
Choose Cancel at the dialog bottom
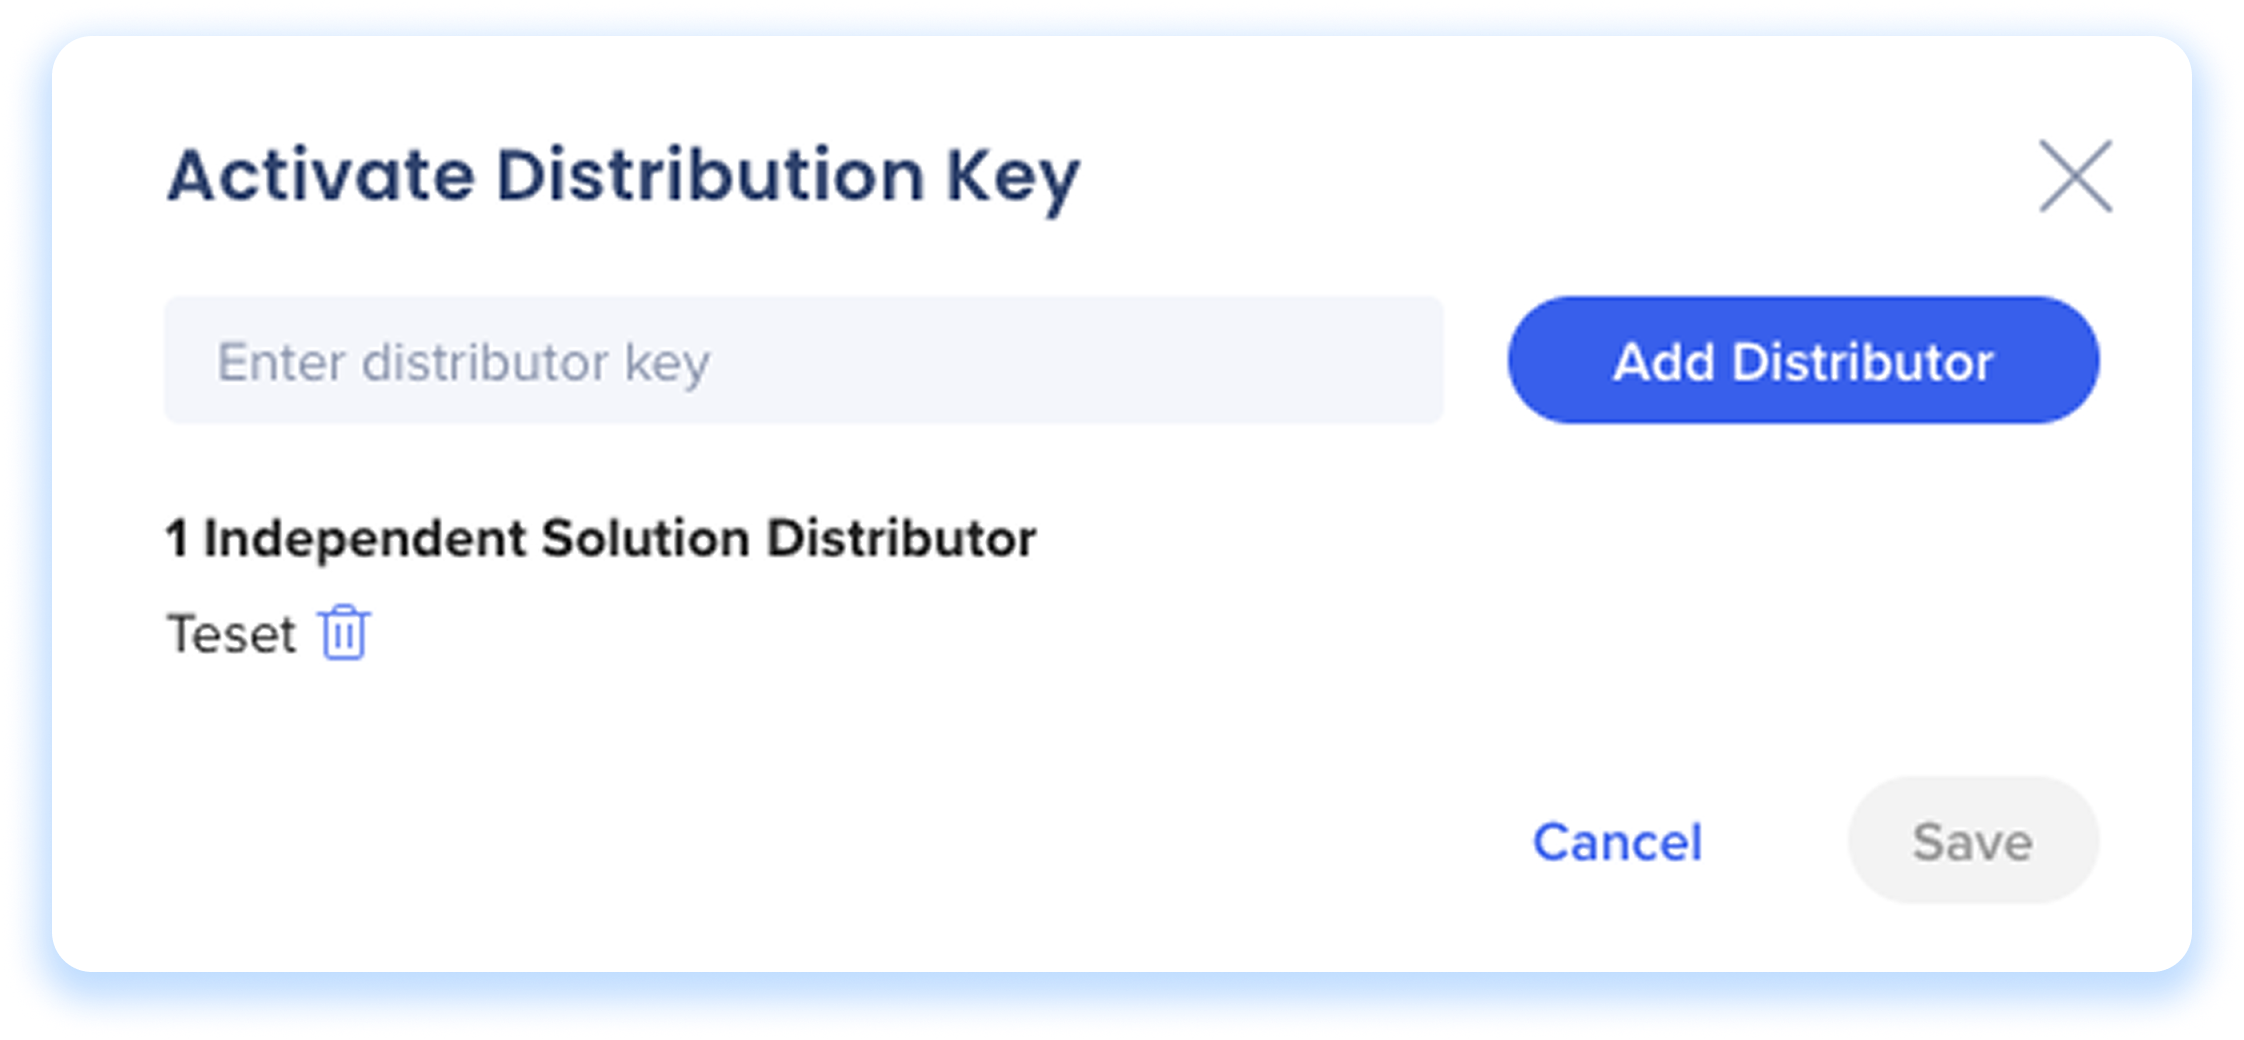1617,841
